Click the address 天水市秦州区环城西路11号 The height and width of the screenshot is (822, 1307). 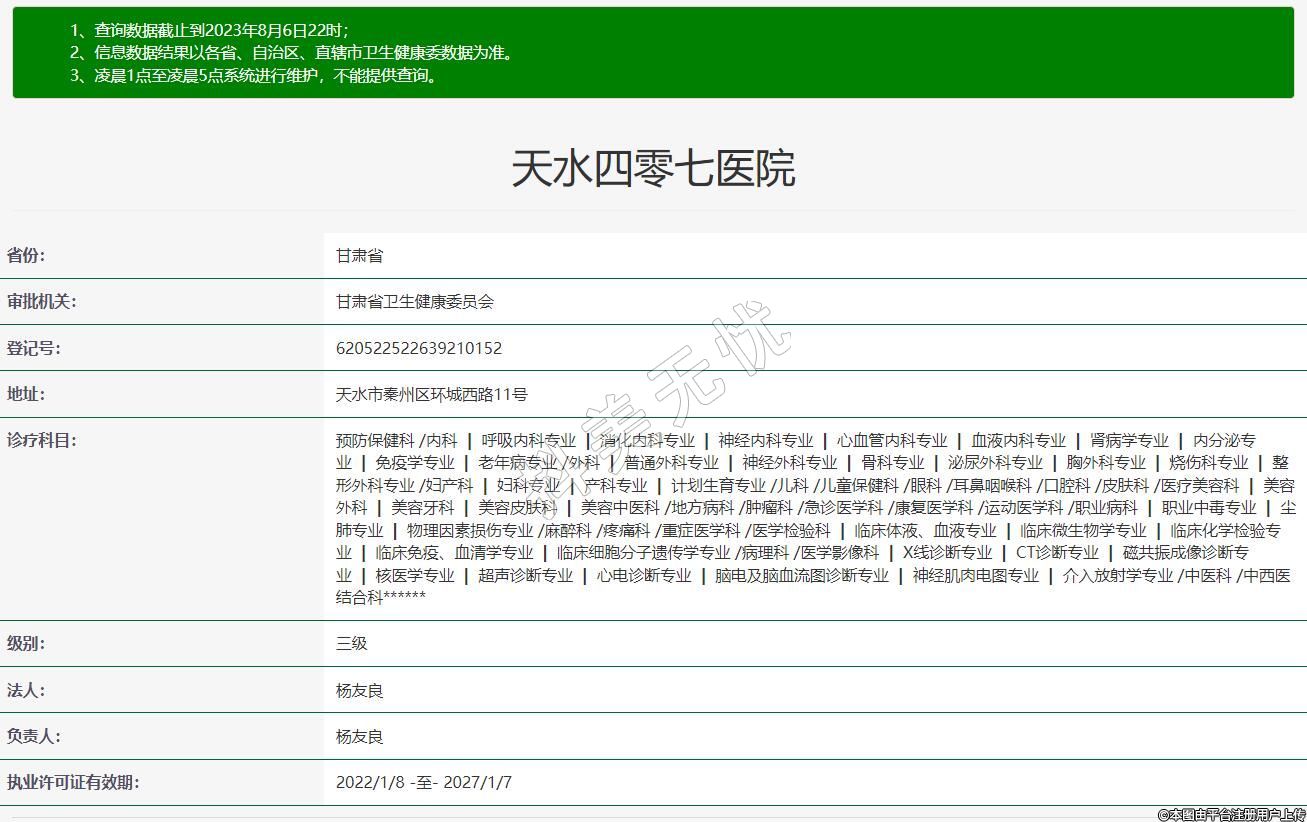point(431,395)
